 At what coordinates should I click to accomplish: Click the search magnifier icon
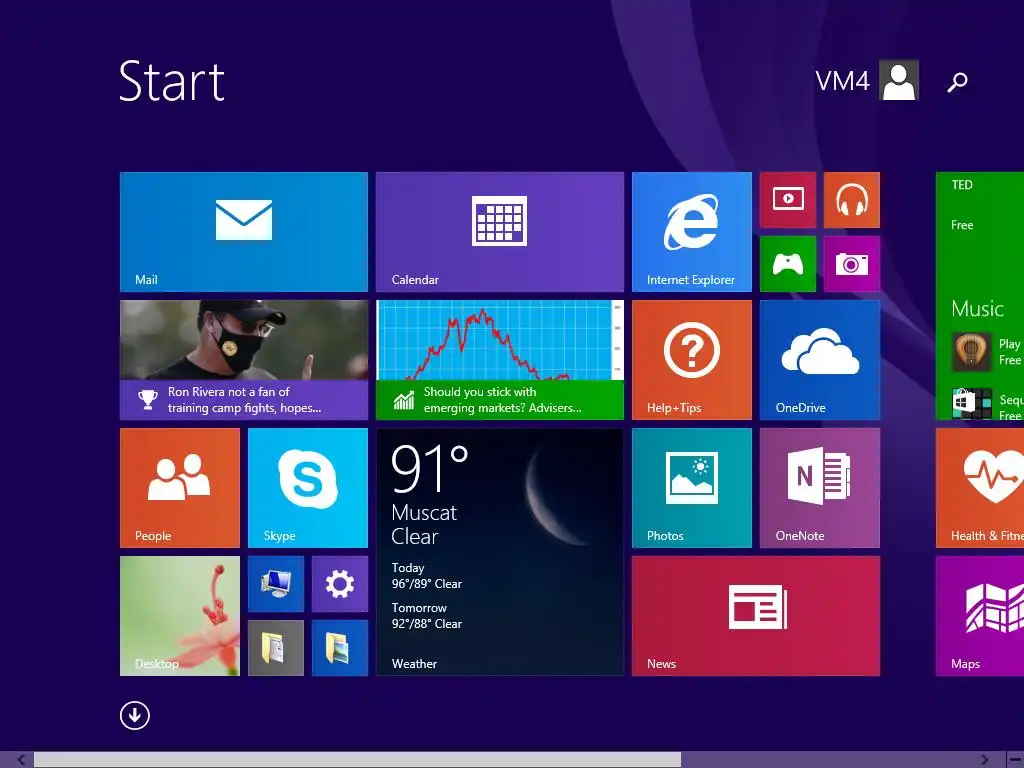click(957, 82)
